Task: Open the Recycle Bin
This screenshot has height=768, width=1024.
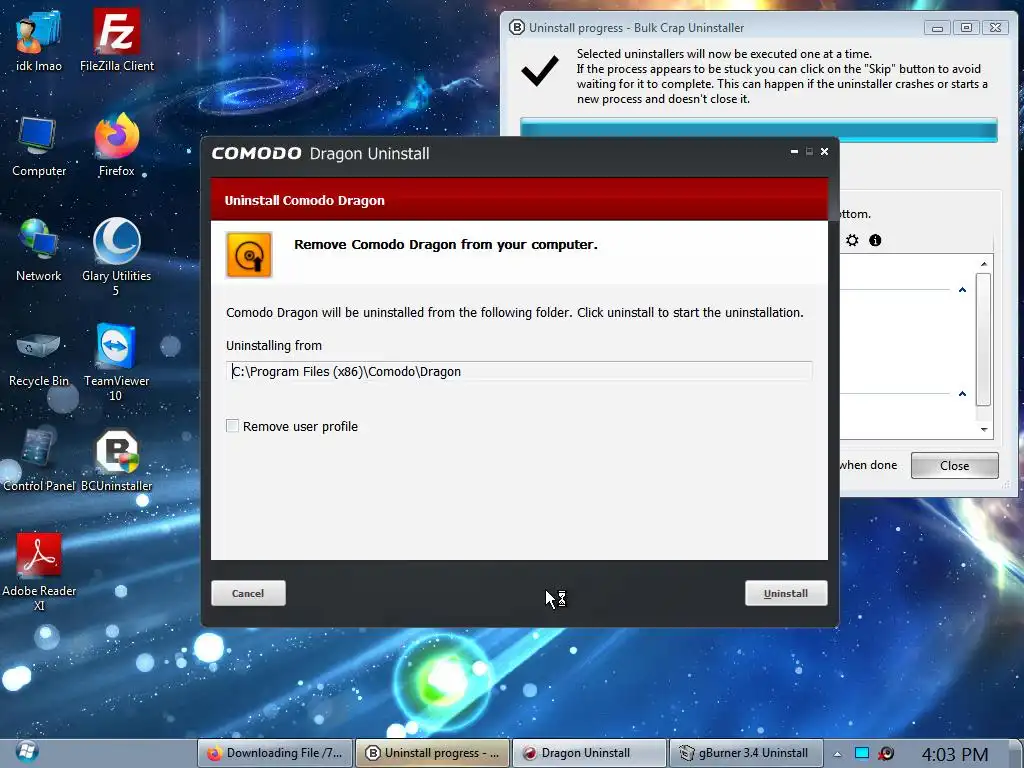Action: 39,357
